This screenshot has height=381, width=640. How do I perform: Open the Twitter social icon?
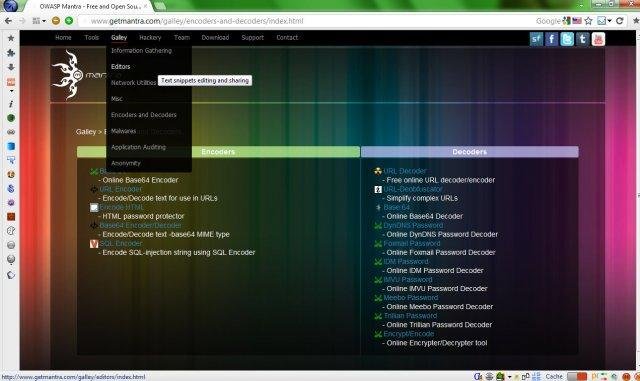tap(567, 39)
